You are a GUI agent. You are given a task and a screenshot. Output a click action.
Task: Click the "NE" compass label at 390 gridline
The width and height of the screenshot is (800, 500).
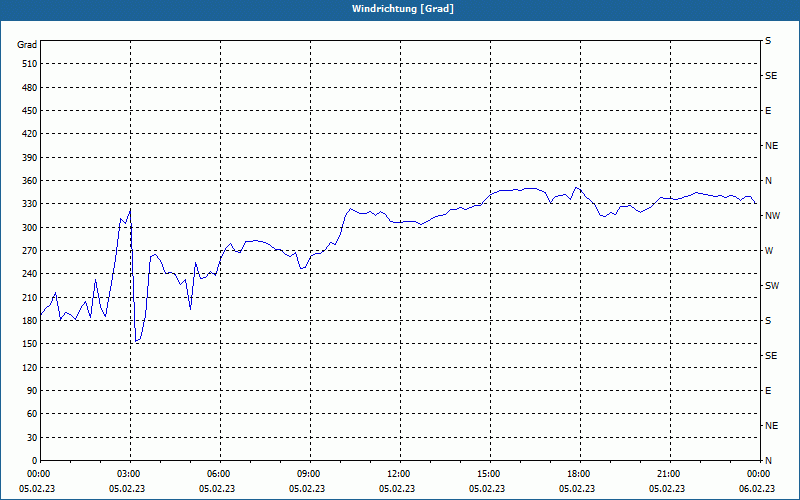(x=772, y=146)
